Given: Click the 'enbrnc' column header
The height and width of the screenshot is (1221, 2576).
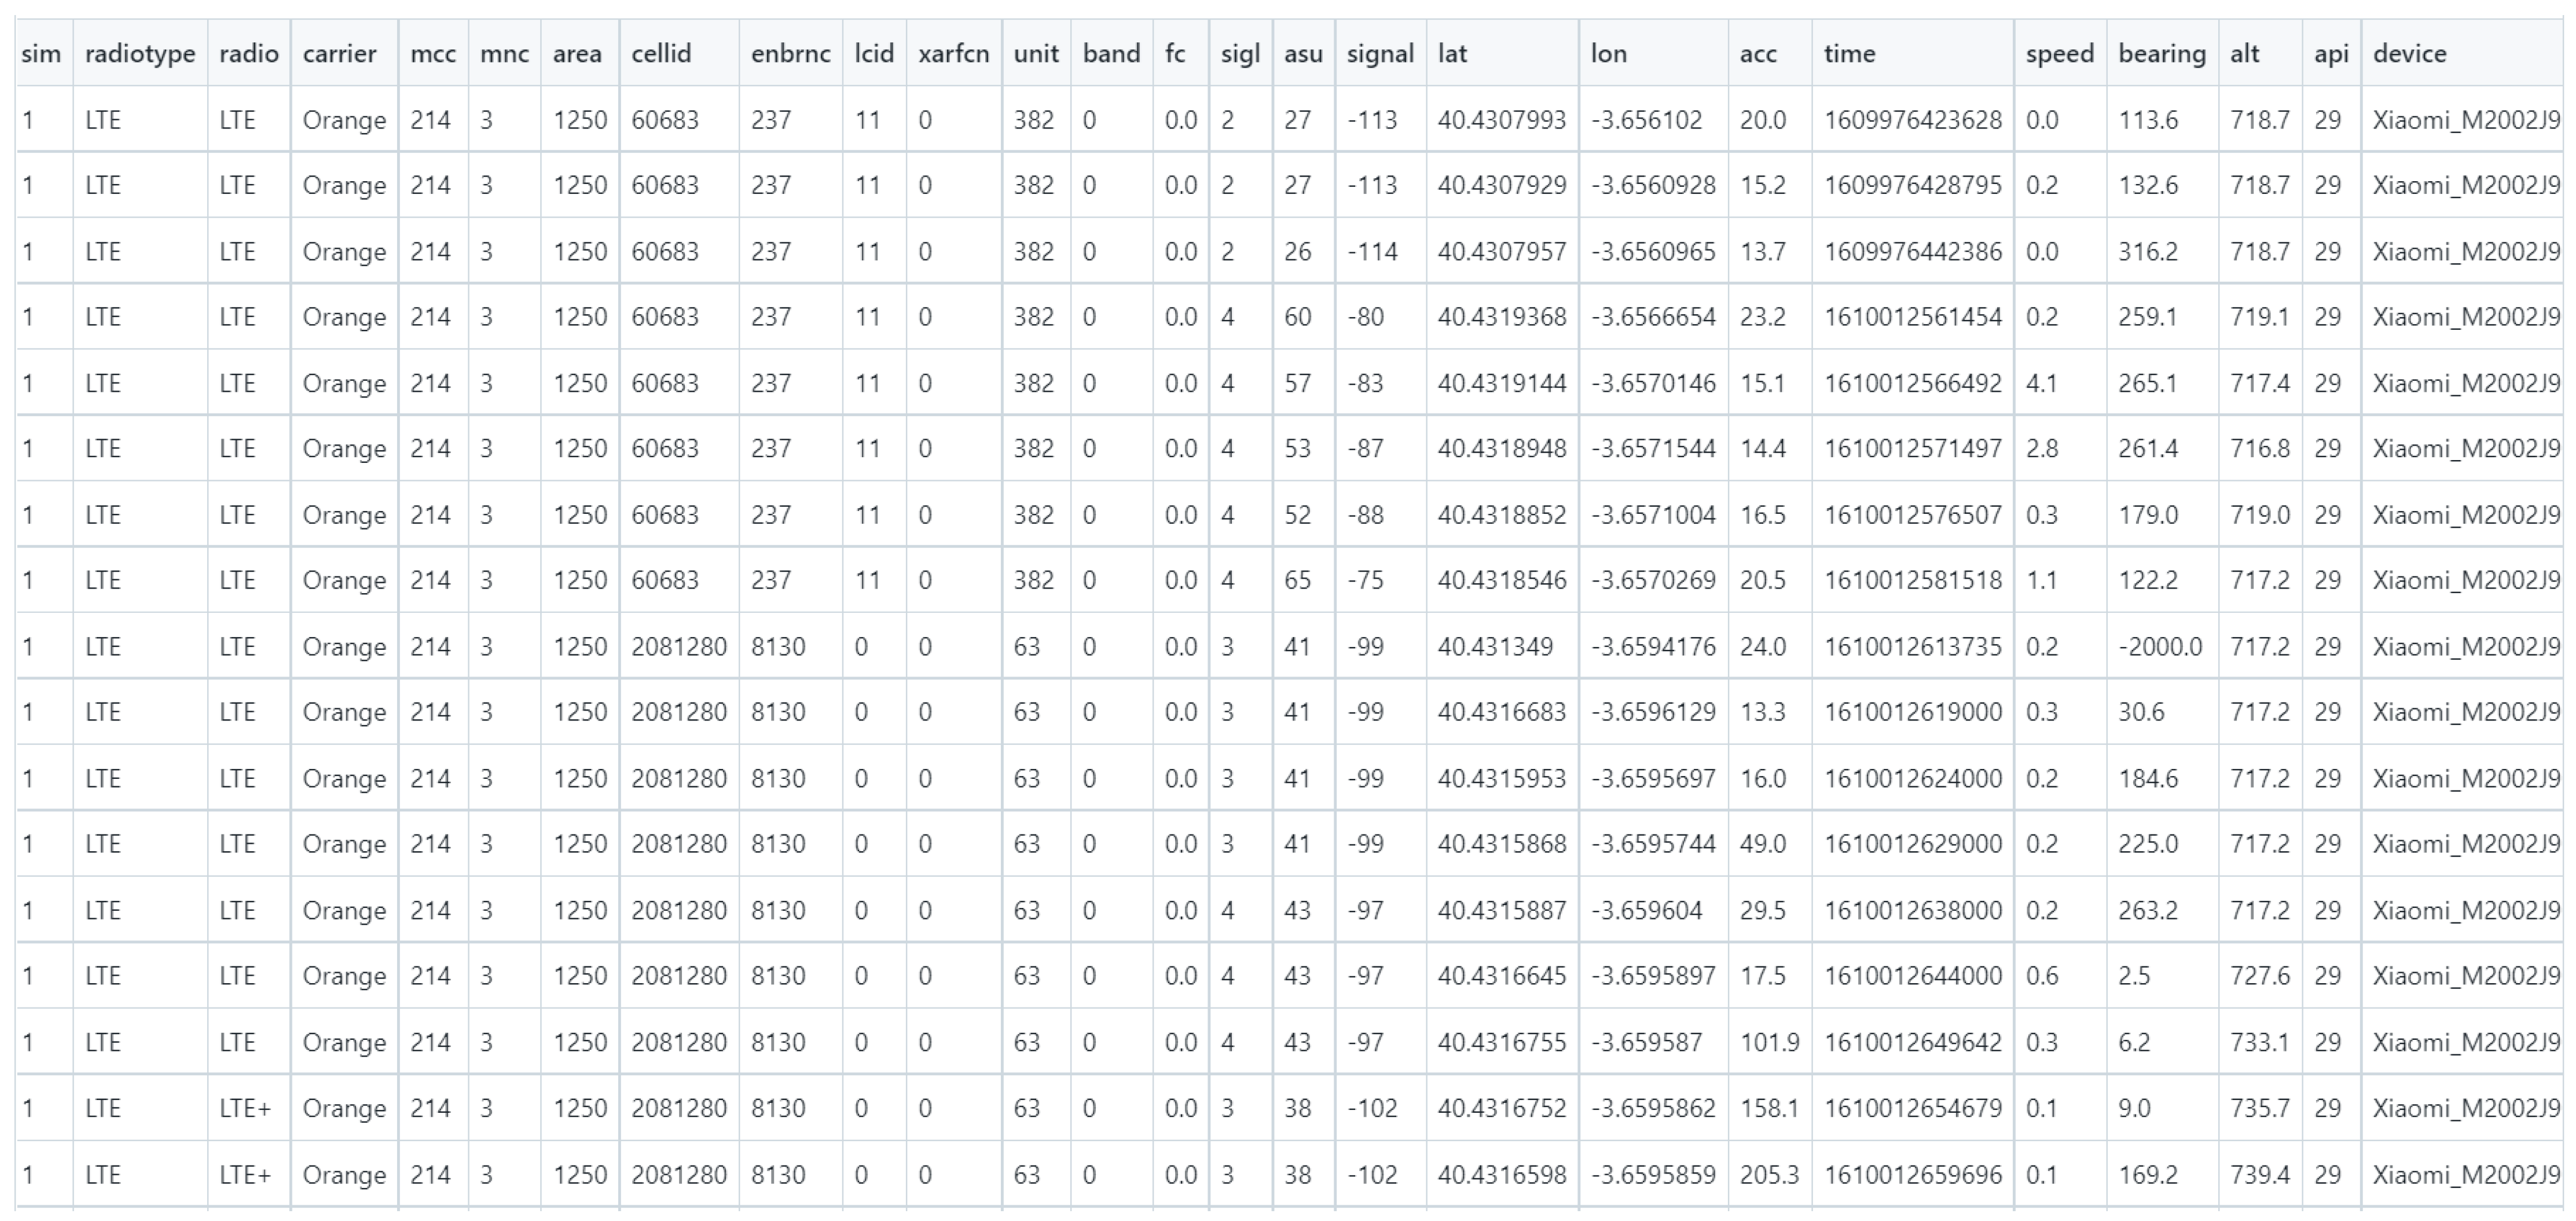Looking at the screenshot, I should pos(790,54).
